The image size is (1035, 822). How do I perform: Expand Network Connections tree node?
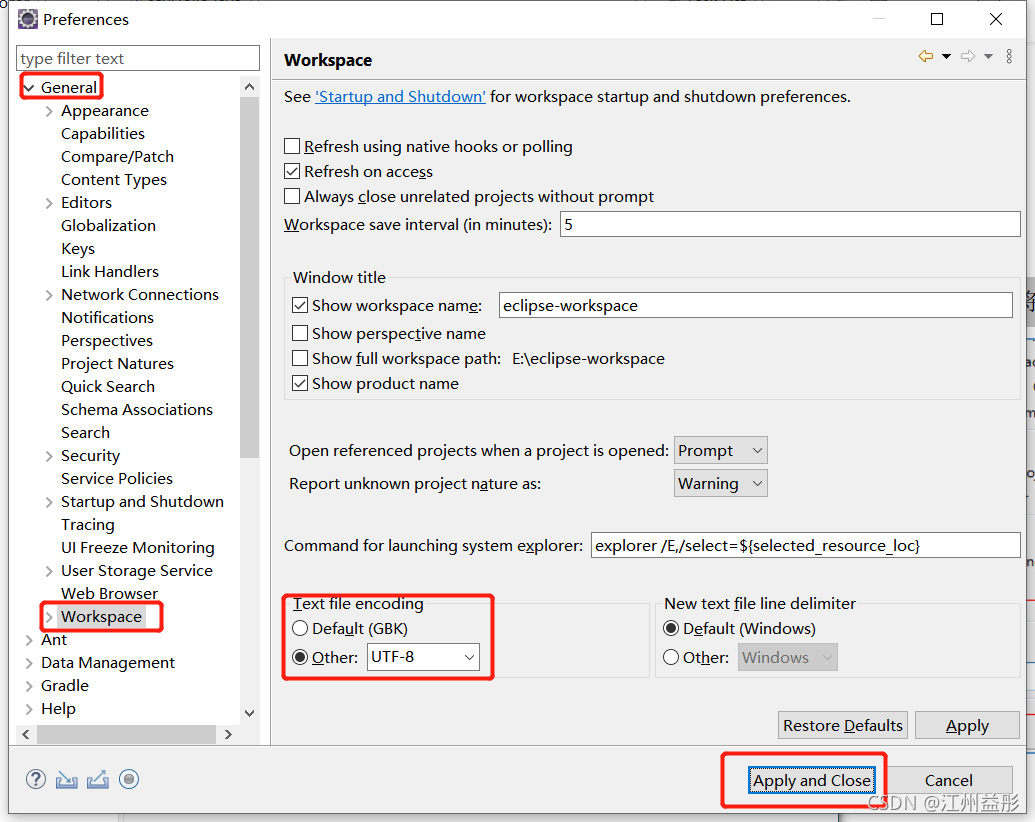pos(49,294)
